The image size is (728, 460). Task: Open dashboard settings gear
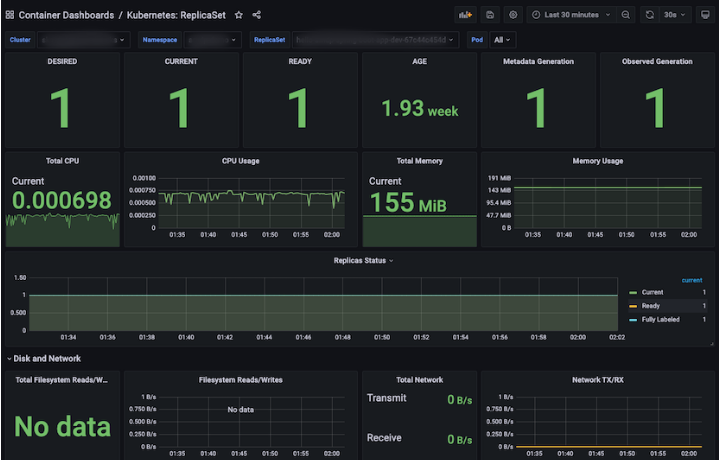click(x=513, y=15)
